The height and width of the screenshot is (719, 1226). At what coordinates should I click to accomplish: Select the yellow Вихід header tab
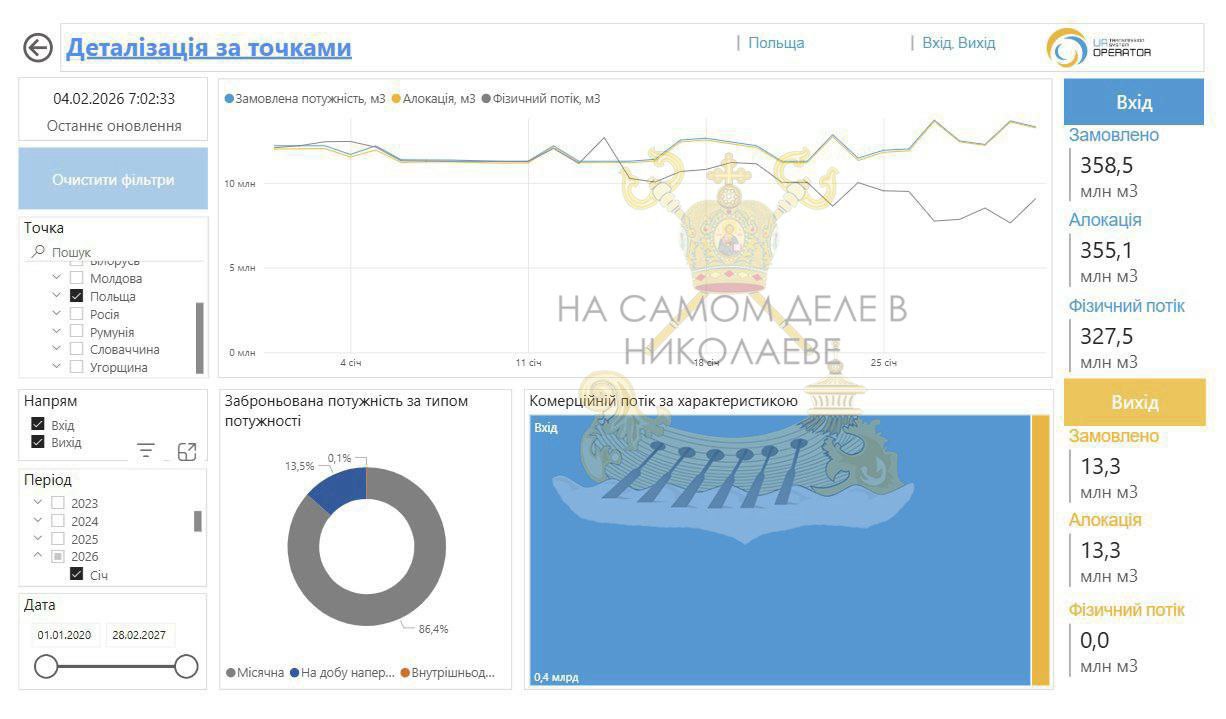click(1133, 402)
